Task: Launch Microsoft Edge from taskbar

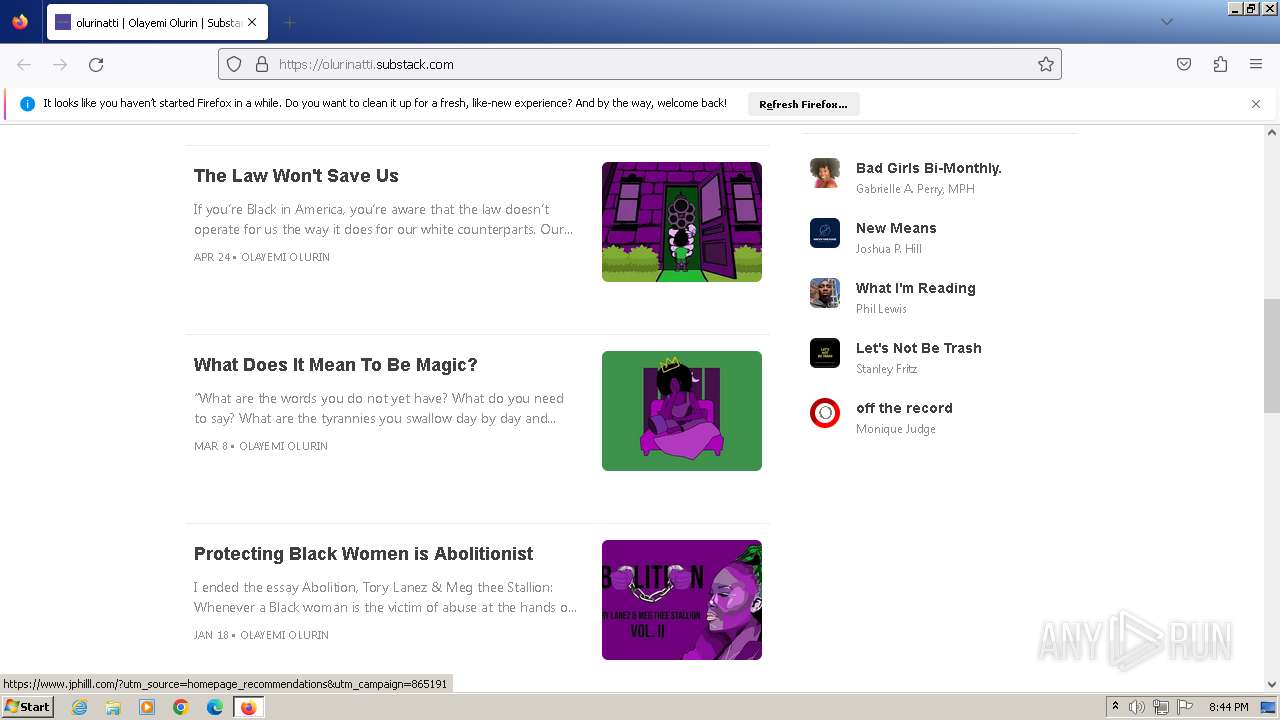Action: 215,707
